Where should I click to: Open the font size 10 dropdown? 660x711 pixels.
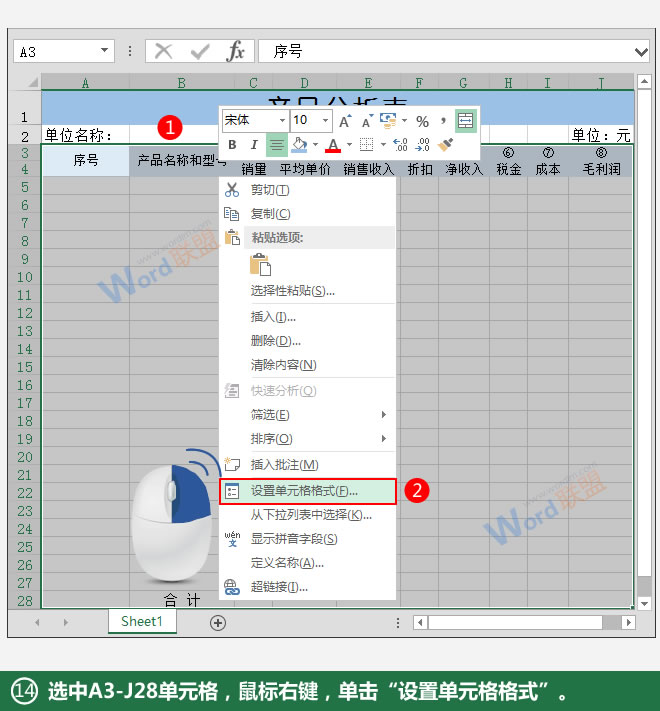[325, 120]
